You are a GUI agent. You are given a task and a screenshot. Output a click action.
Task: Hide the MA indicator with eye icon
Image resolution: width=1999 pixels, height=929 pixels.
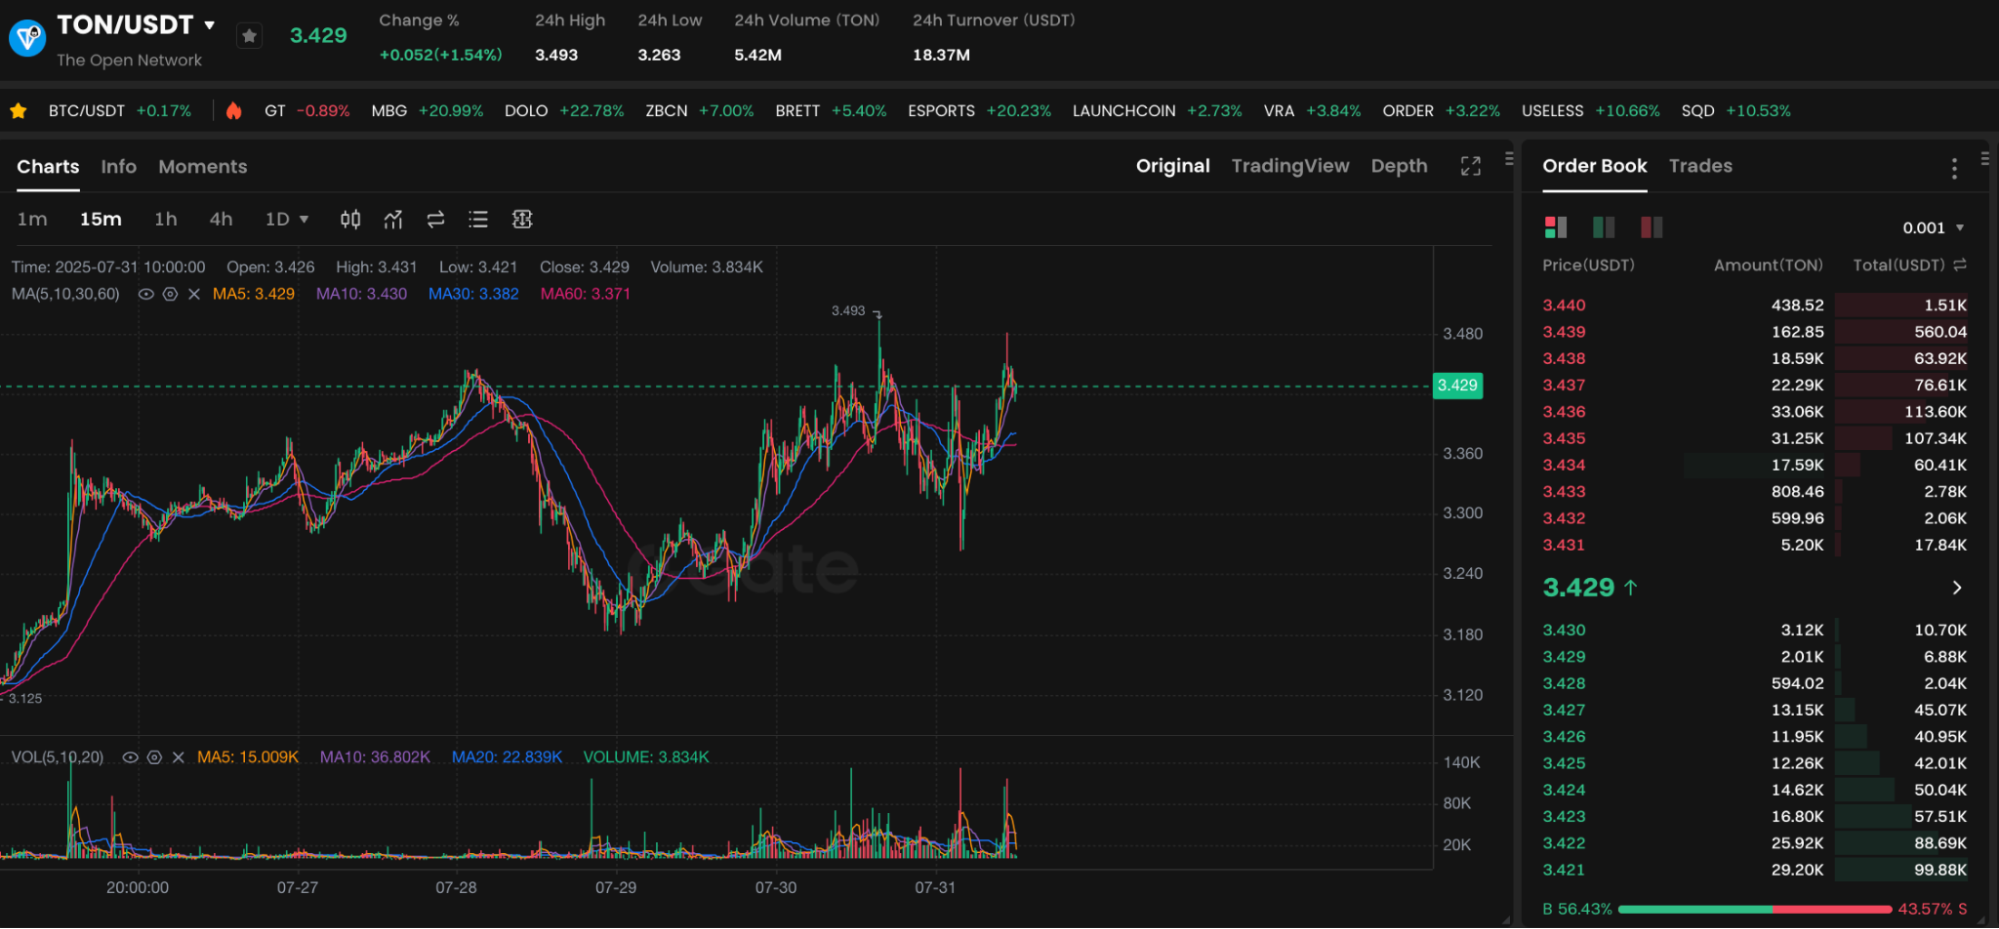146,294
